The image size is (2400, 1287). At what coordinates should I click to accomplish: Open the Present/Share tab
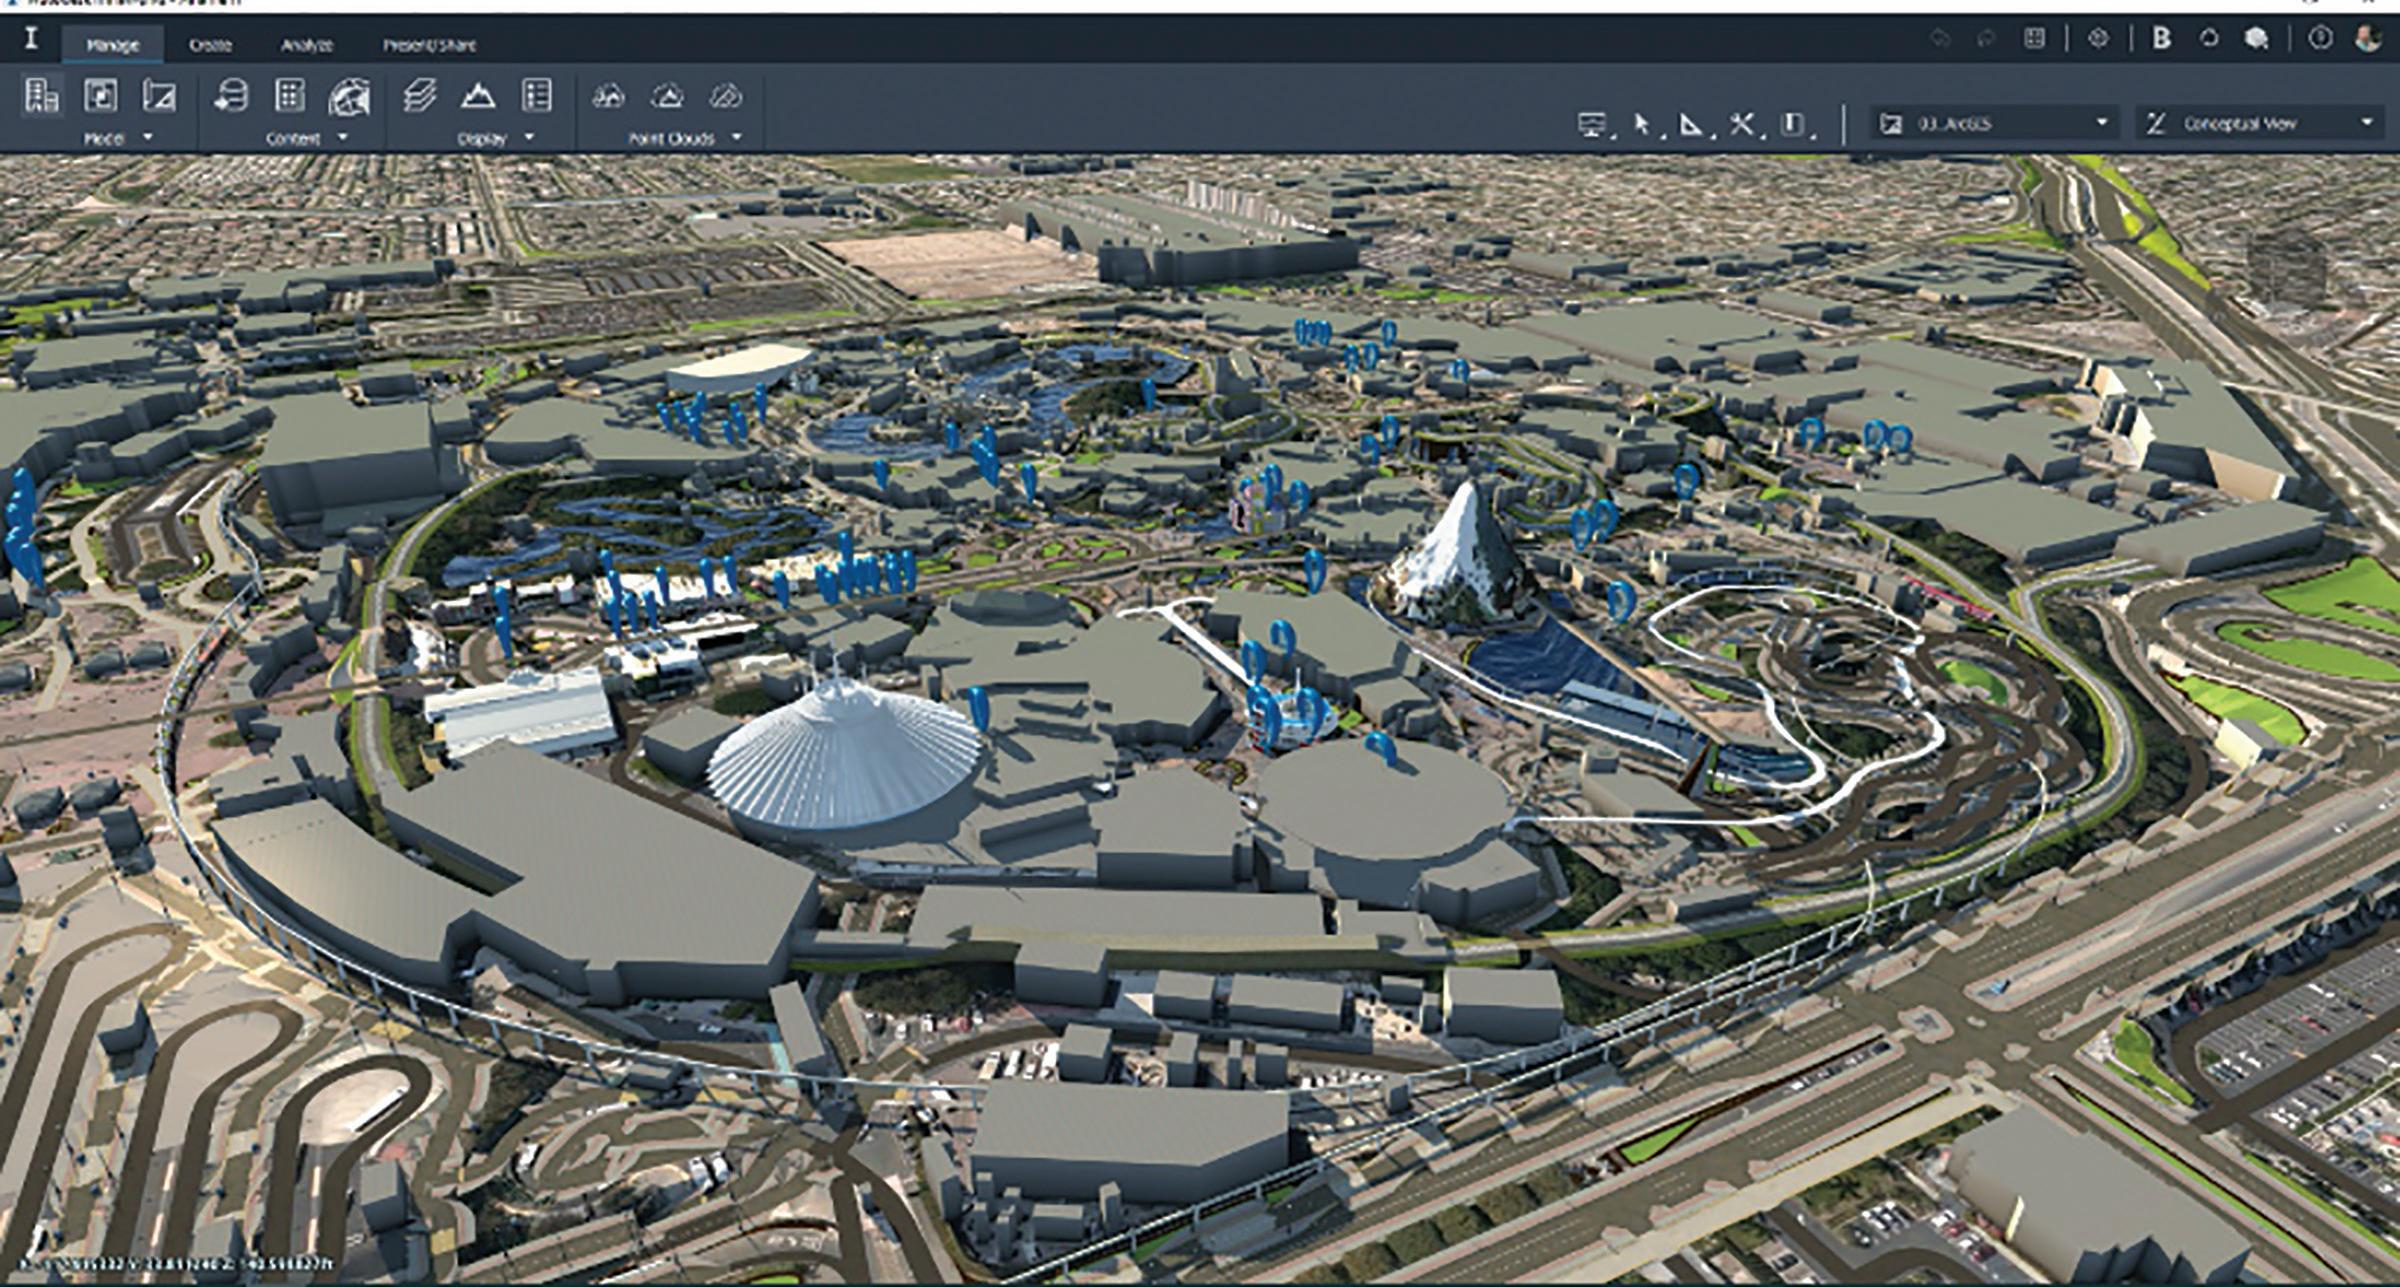(429, 45)
